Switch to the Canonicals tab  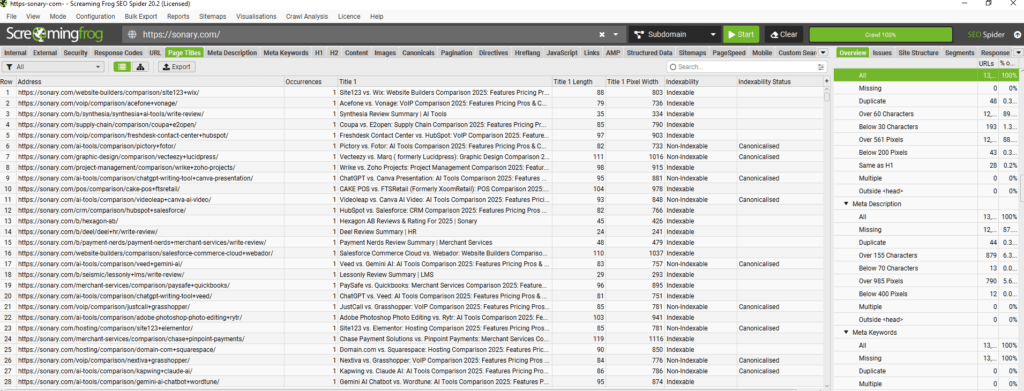pyautogui.click(x=419, y=53)
